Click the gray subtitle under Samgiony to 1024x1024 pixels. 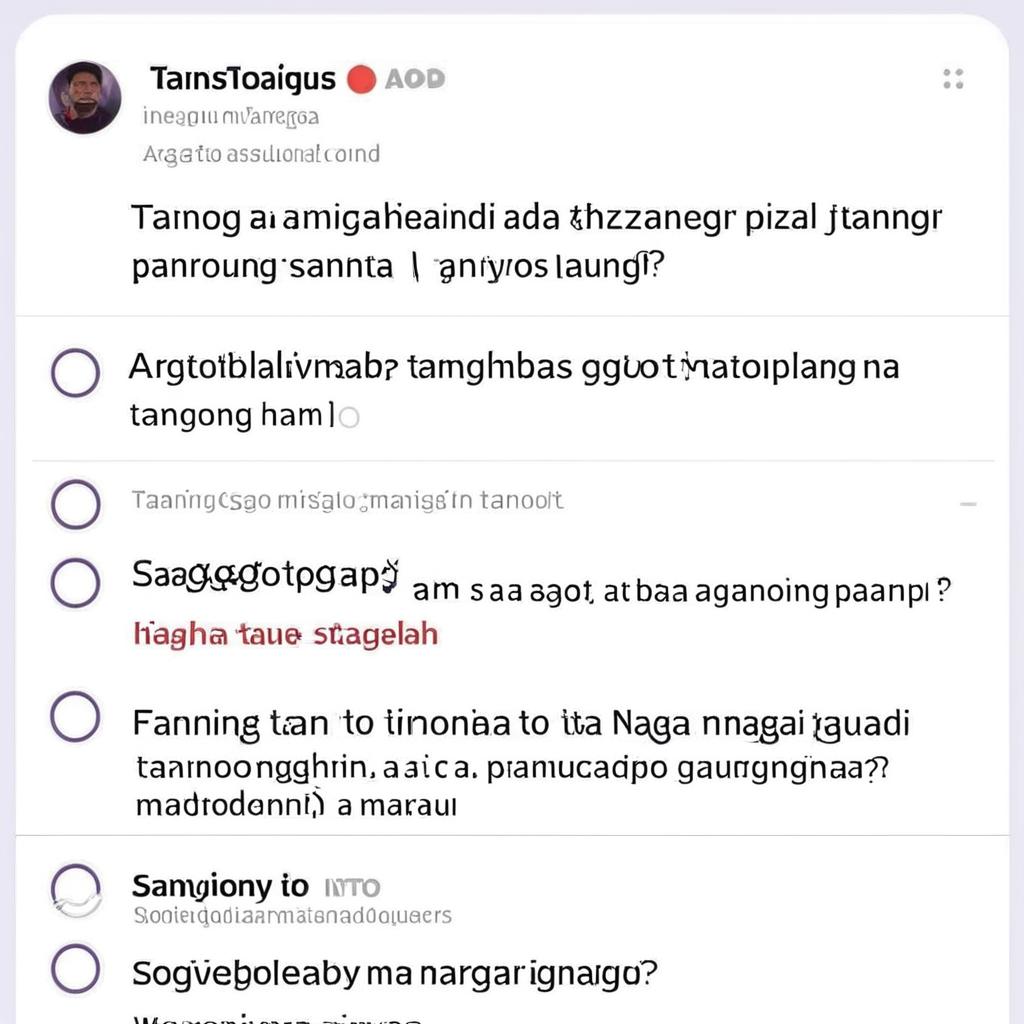tap(292, 916)
